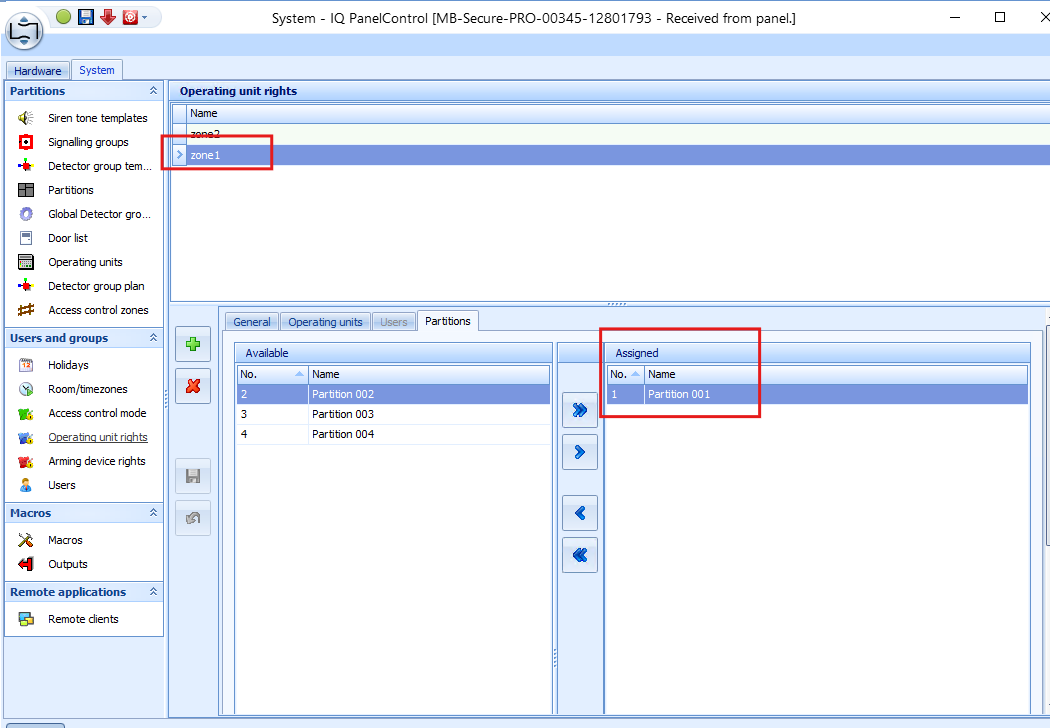Open the disabled Users tab
Viewport: 1050px width, 728px height.
(394, 321)
